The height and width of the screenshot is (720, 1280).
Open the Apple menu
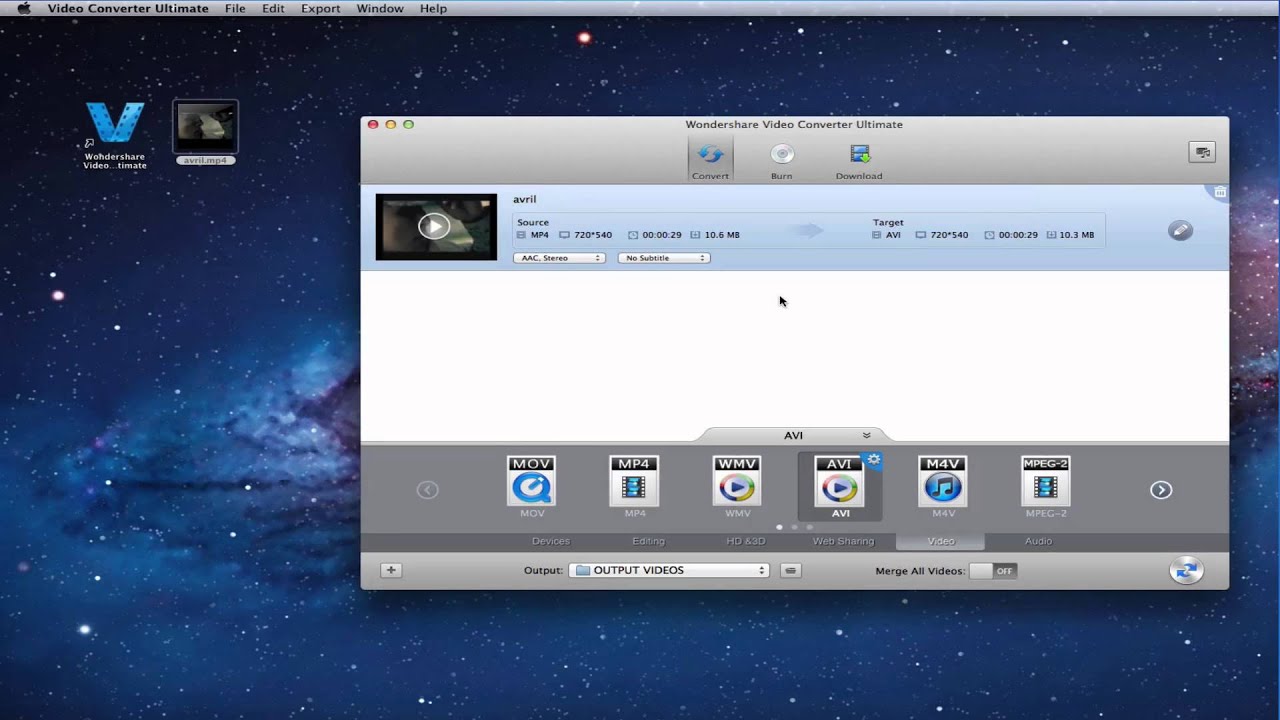[24, 8]
